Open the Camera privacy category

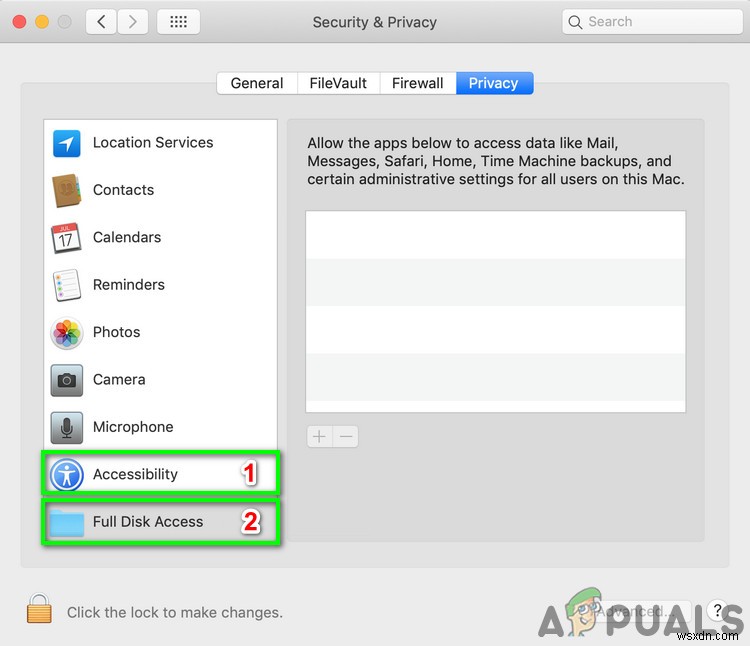coord(160,380)
